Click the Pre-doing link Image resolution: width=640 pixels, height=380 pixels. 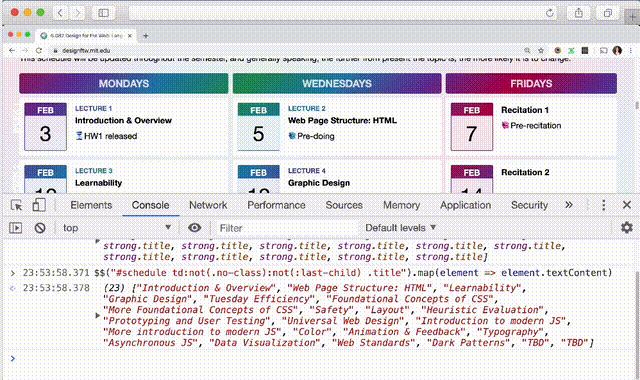(x=316, y=136)
